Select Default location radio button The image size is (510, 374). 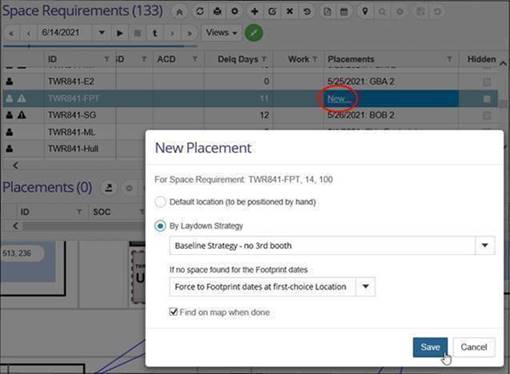click(160, 202)
